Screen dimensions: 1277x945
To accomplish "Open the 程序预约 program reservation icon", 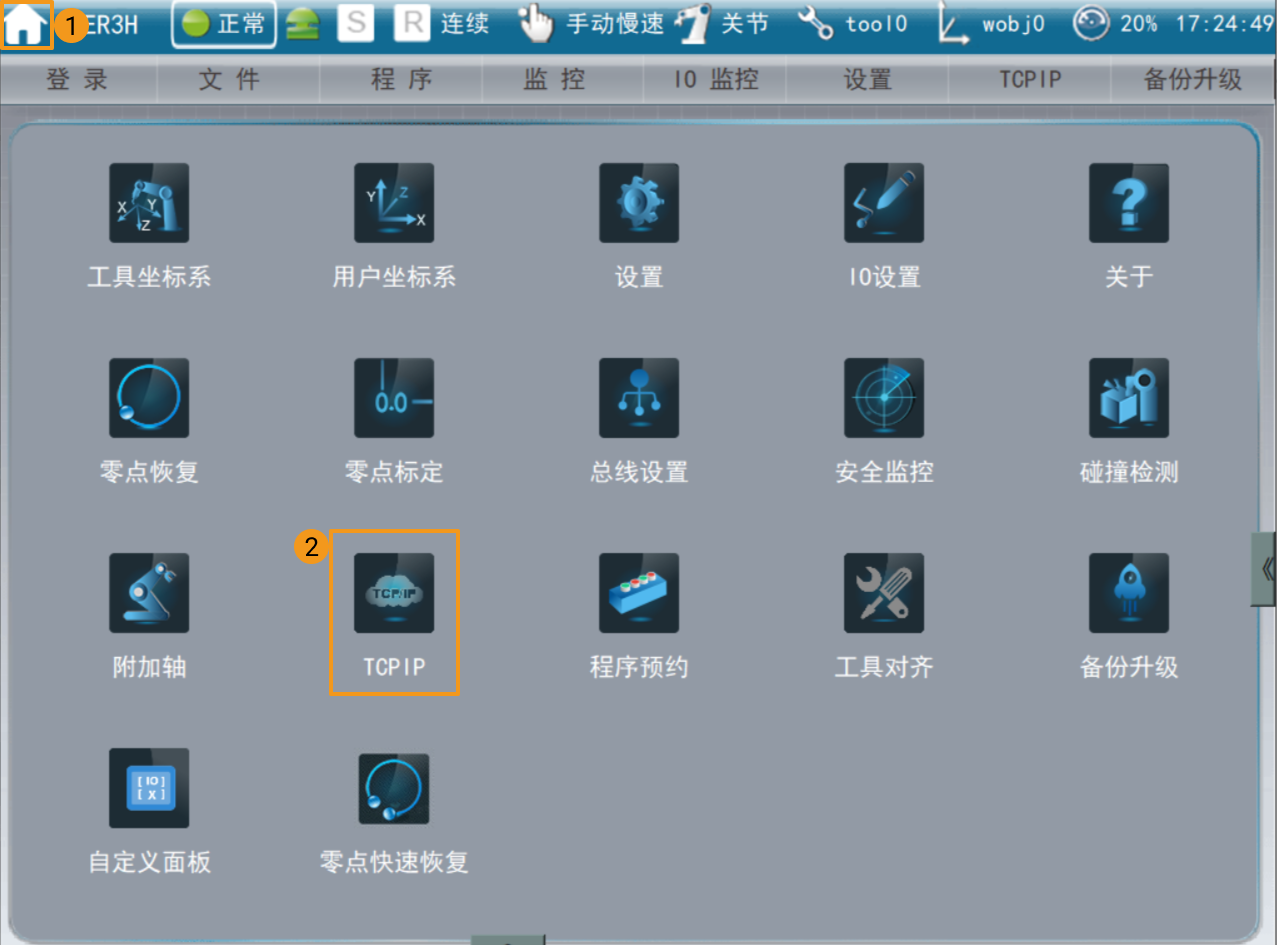I will coord(639,593).
